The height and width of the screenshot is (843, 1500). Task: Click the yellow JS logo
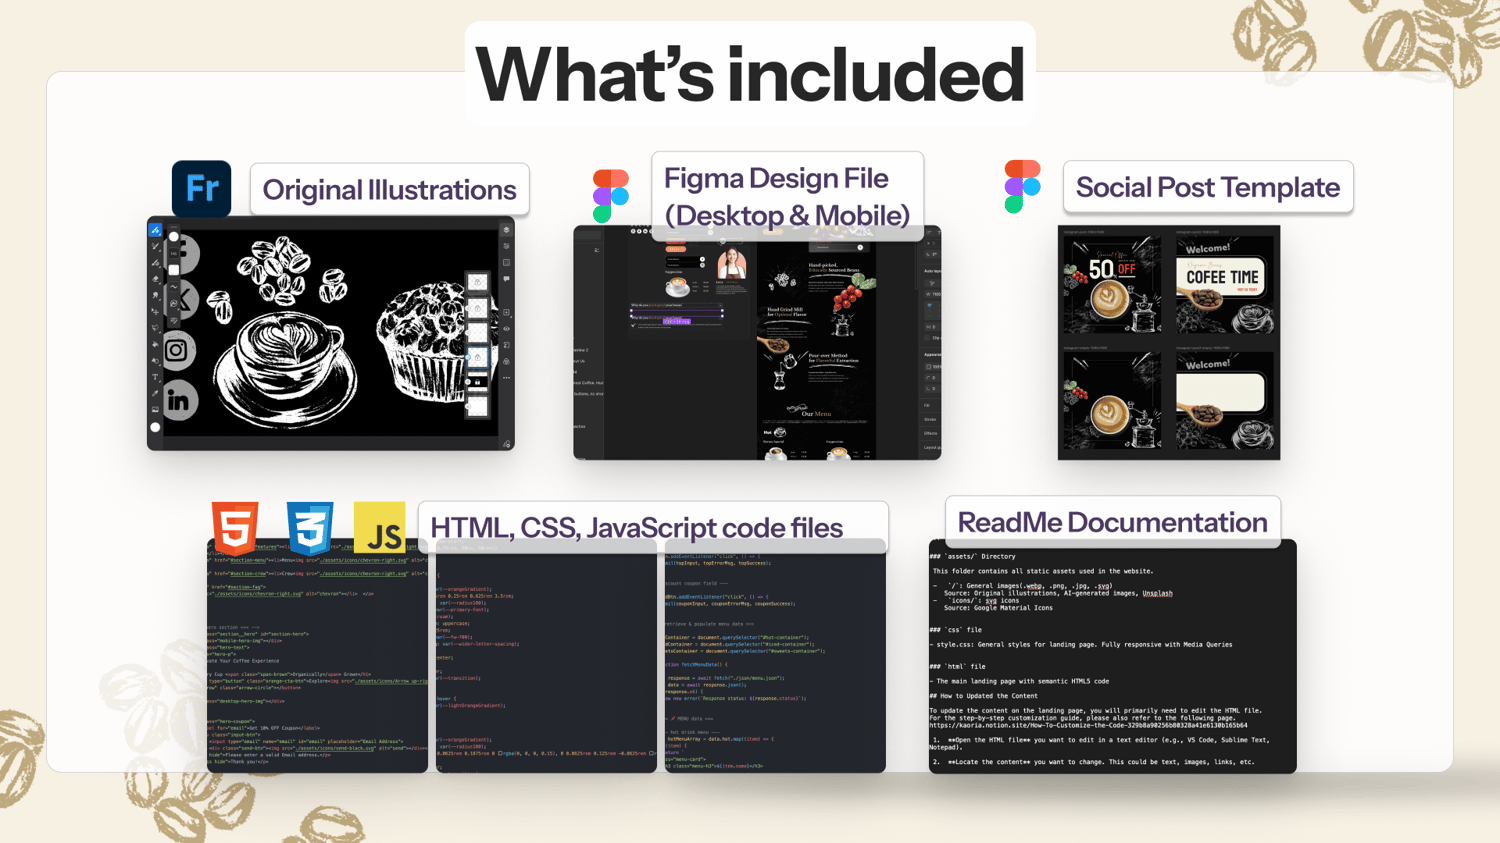380,528
